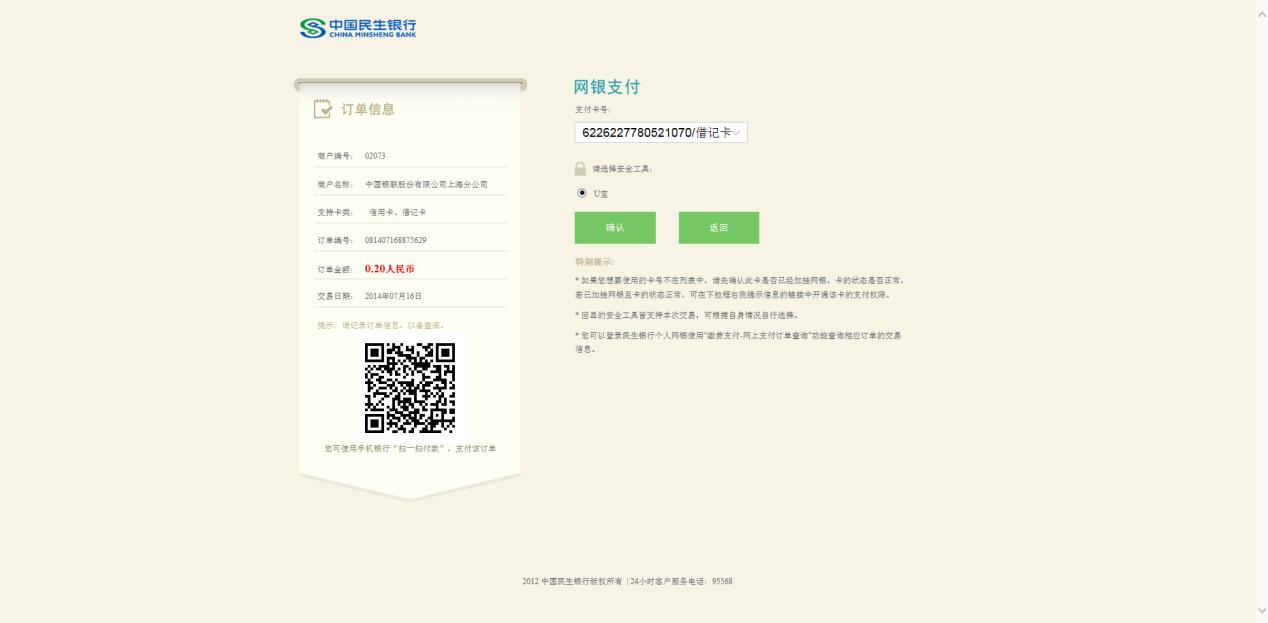The width and height of the screenshot is (1268, 623).
Task: Click the 提示:请记录订单信息 hint text
Action: pos(380,325)
